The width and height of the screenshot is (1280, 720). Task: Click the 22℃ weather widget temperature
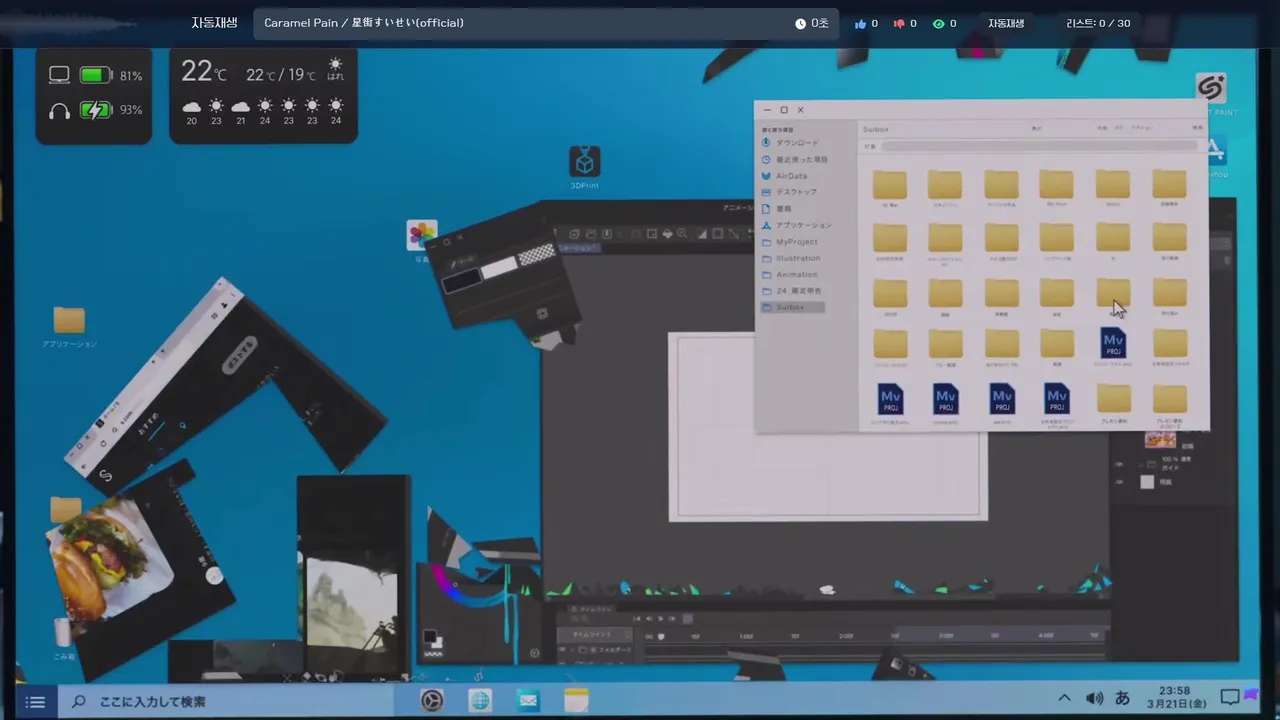click(x=204, y=72)
